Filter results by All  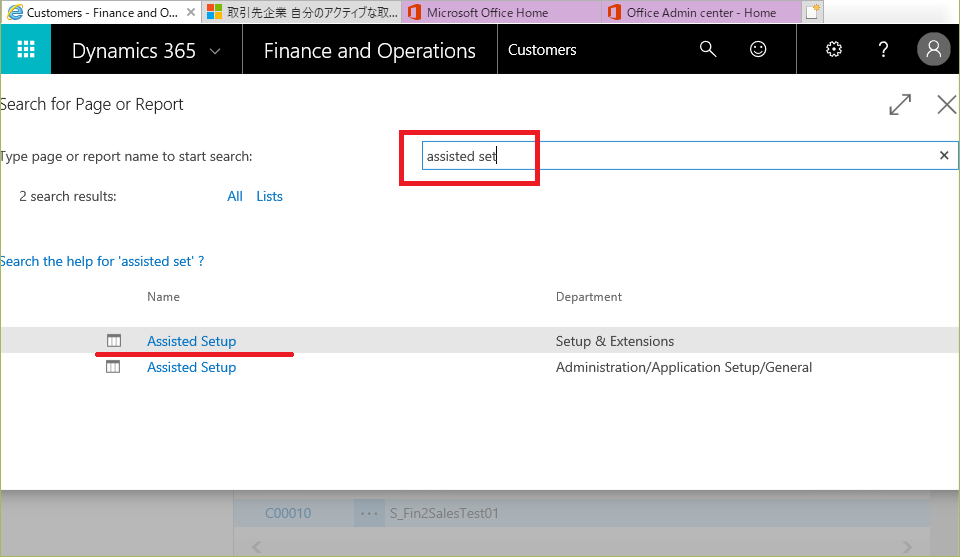235,196
